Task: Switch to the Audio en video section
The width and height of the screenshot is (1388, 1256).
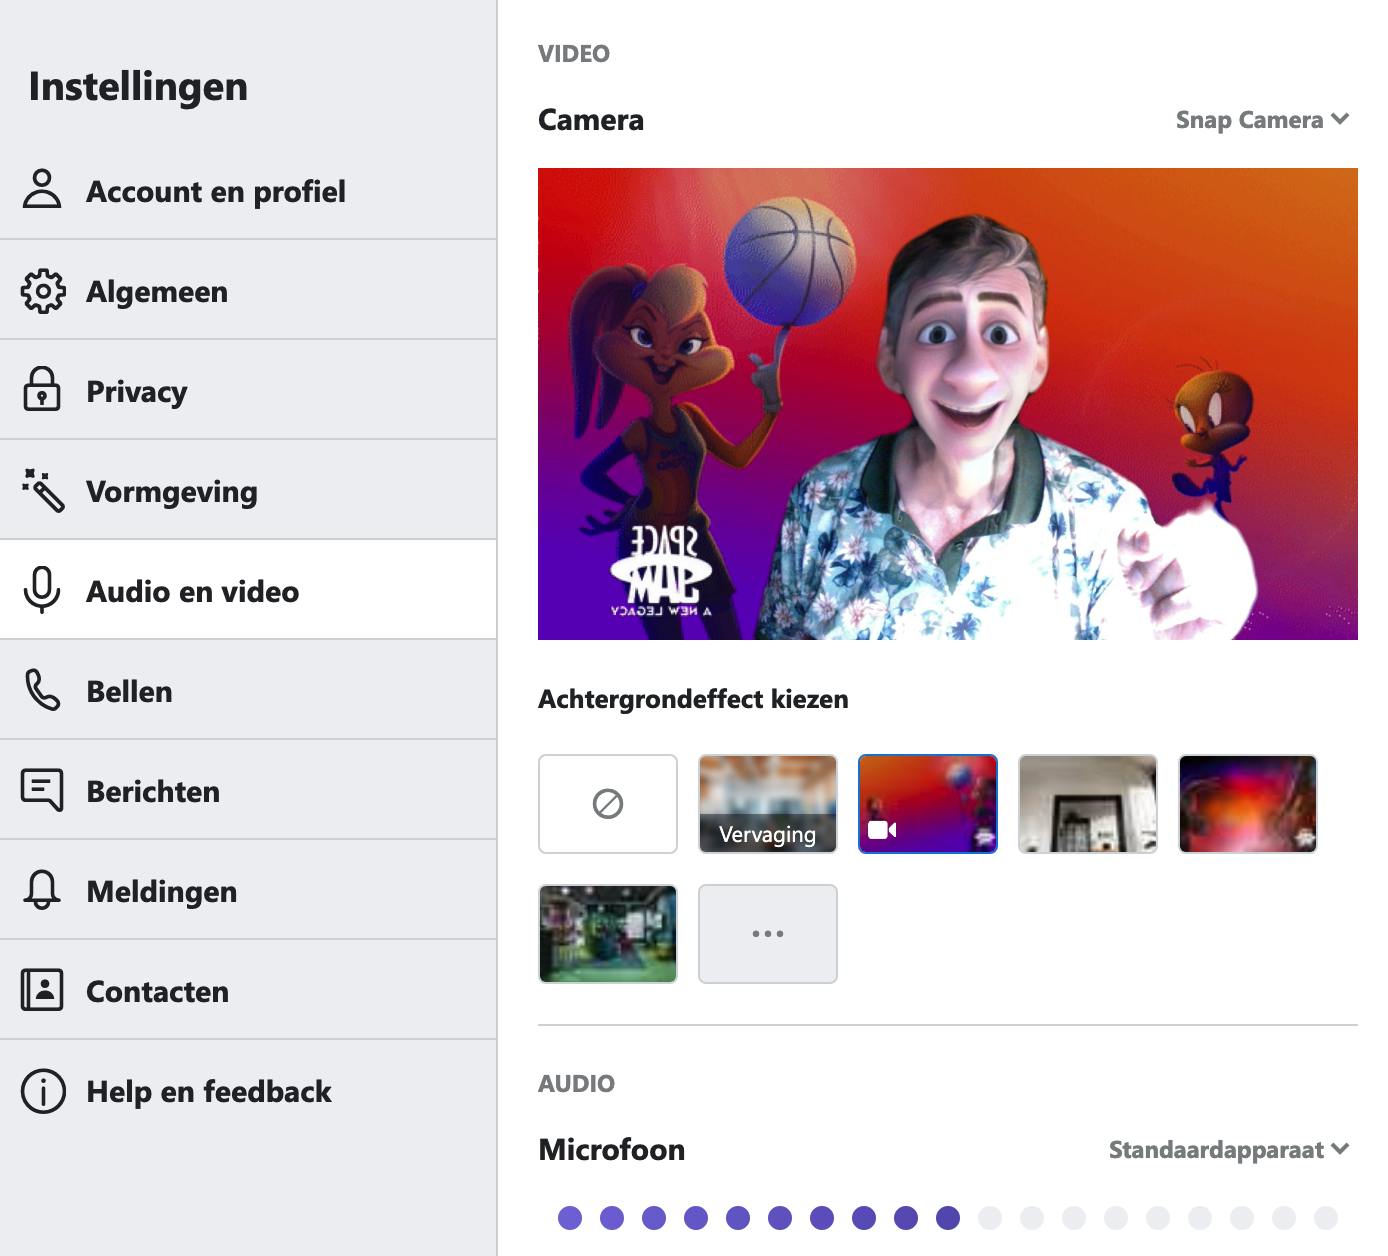Action: (192, 591)
